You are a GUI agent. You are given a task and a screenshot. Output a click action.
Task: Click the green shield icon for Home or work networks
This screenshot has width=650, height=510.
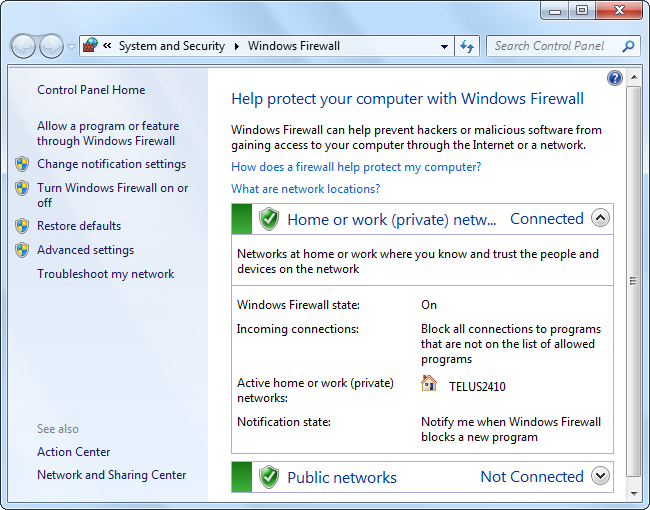click(268, 219)
